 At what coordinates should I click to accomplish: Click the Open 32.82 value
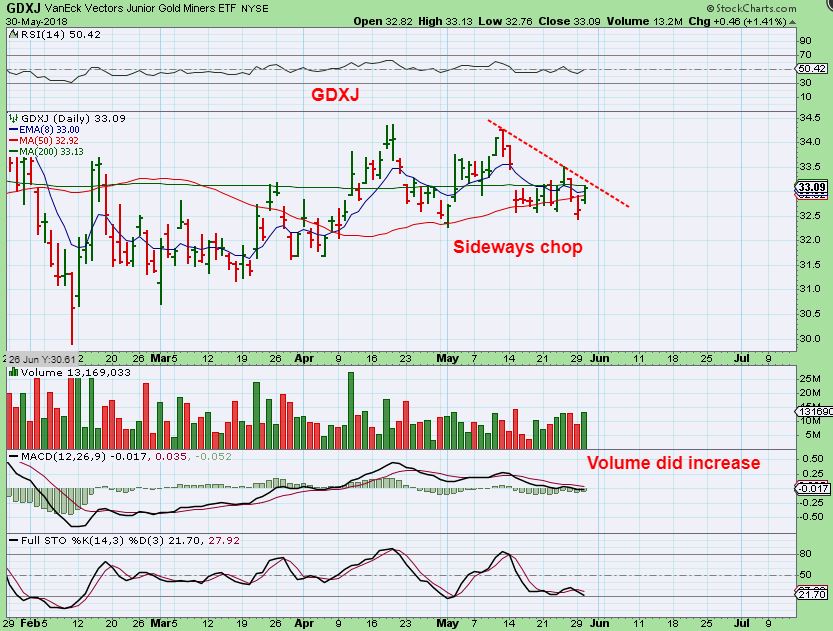pyautogui.click(x=383, y=21)
